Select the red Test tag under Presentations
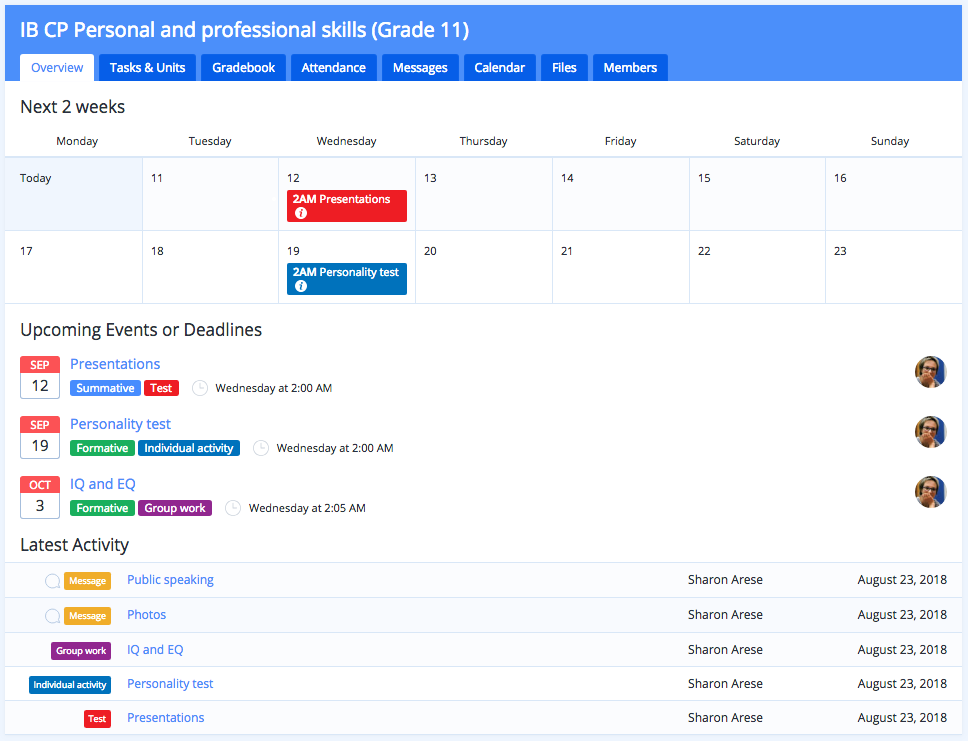This screenshot has height=741, width=968. (161, 388)
